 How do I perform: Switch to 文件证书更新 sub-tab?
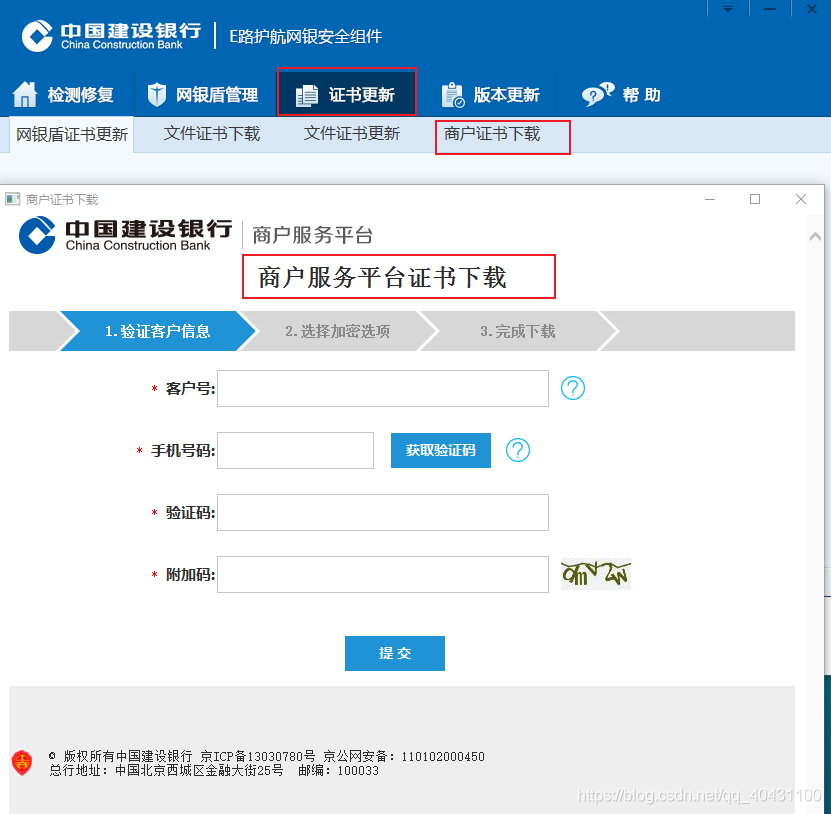(x=352, y=134)
